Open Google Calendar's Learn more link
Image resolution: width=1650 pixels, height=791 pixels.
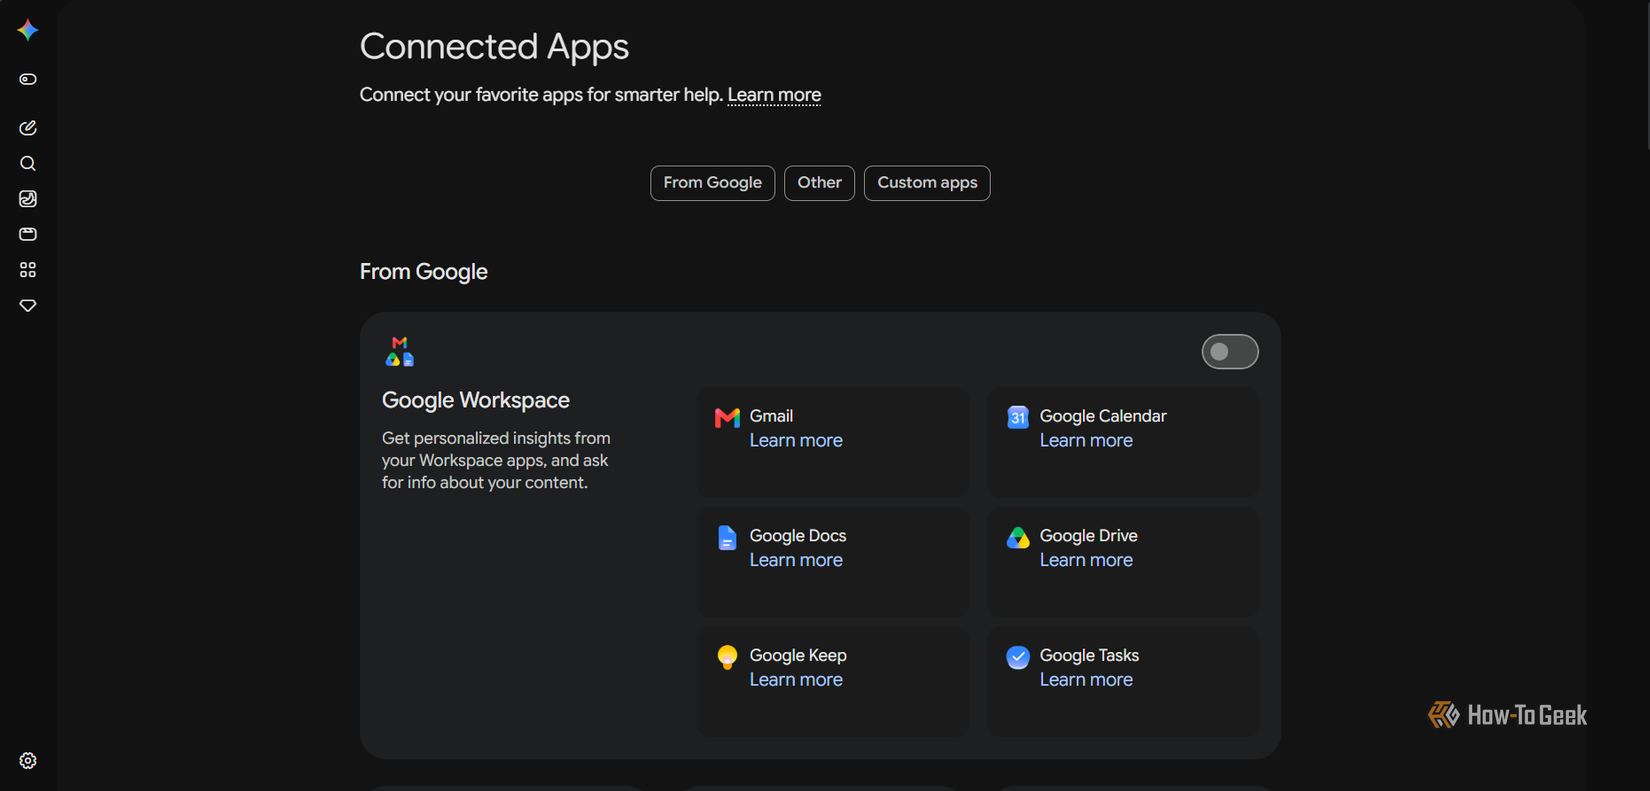(1086, 440)
